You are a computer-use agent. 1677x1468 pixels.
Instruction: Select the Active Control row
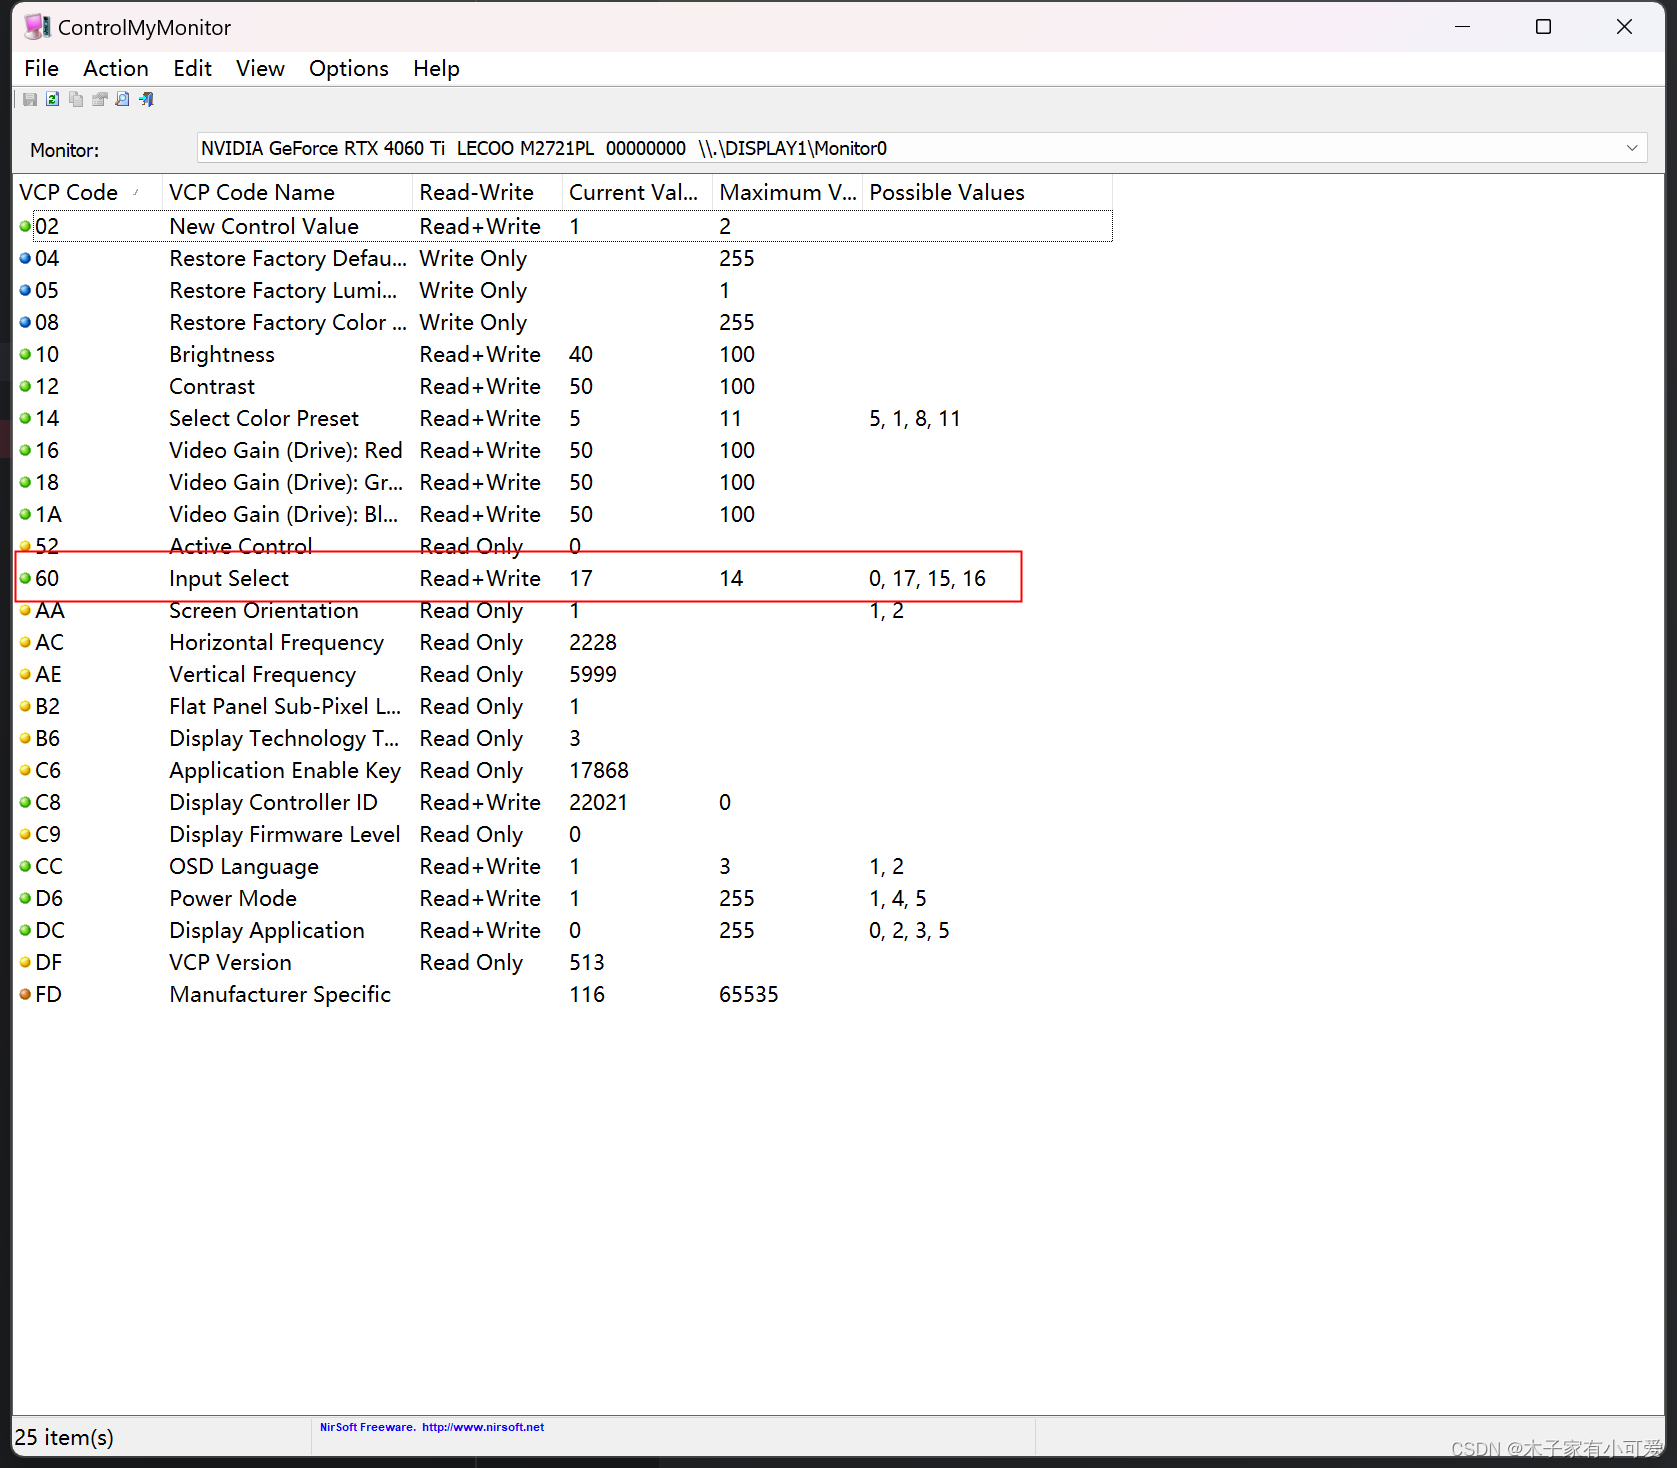click(565, 546)
